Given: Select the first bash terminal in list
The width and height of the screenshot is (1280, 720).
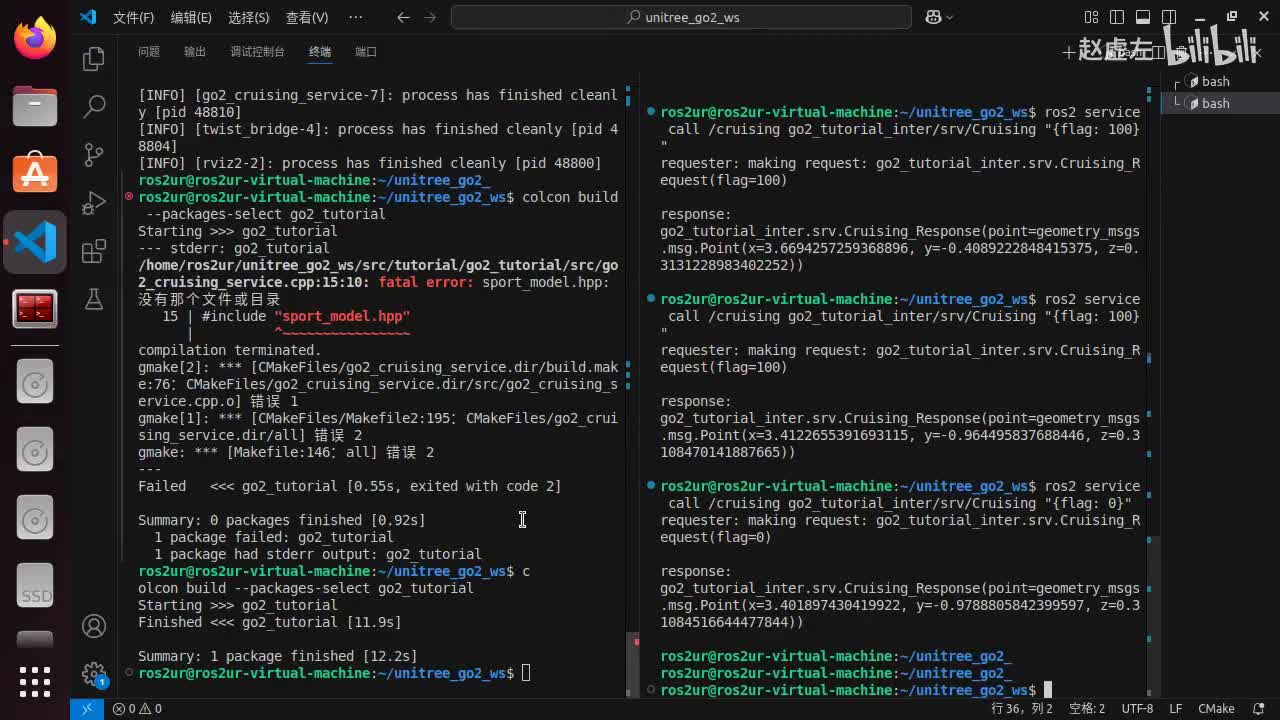Looking at the screenshot, I should click(x=1215, y=82).
